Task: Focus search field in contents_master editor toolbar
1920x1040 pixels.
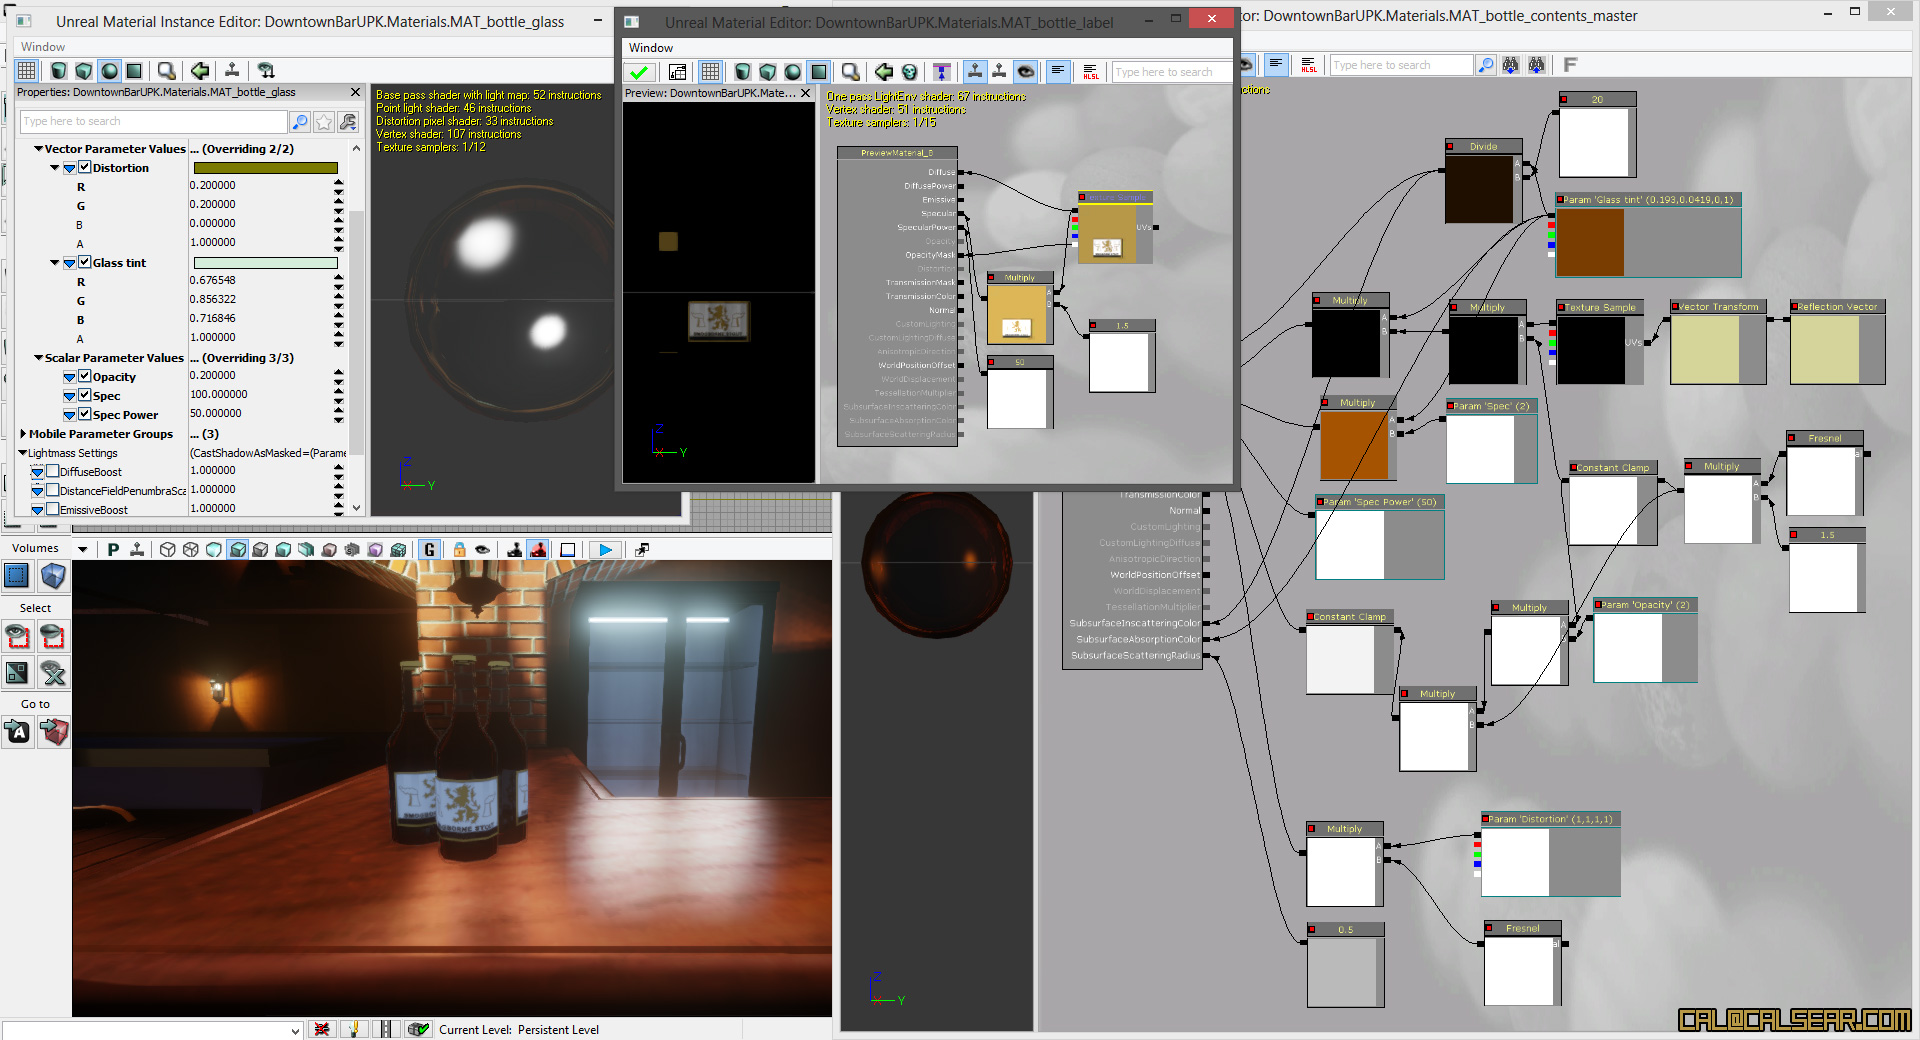Action: pyautogui.click(x=1402, y=65)
